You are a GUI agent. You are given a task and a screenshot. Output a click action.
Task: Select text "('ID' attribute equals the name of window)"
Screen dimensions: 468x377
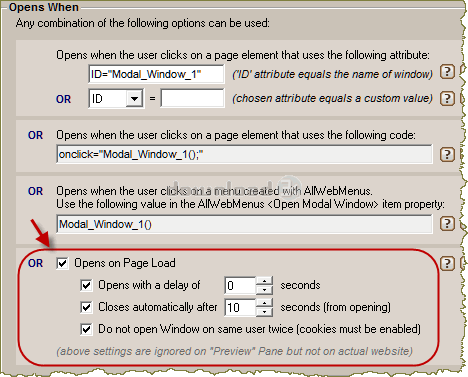tap(332, 74)
